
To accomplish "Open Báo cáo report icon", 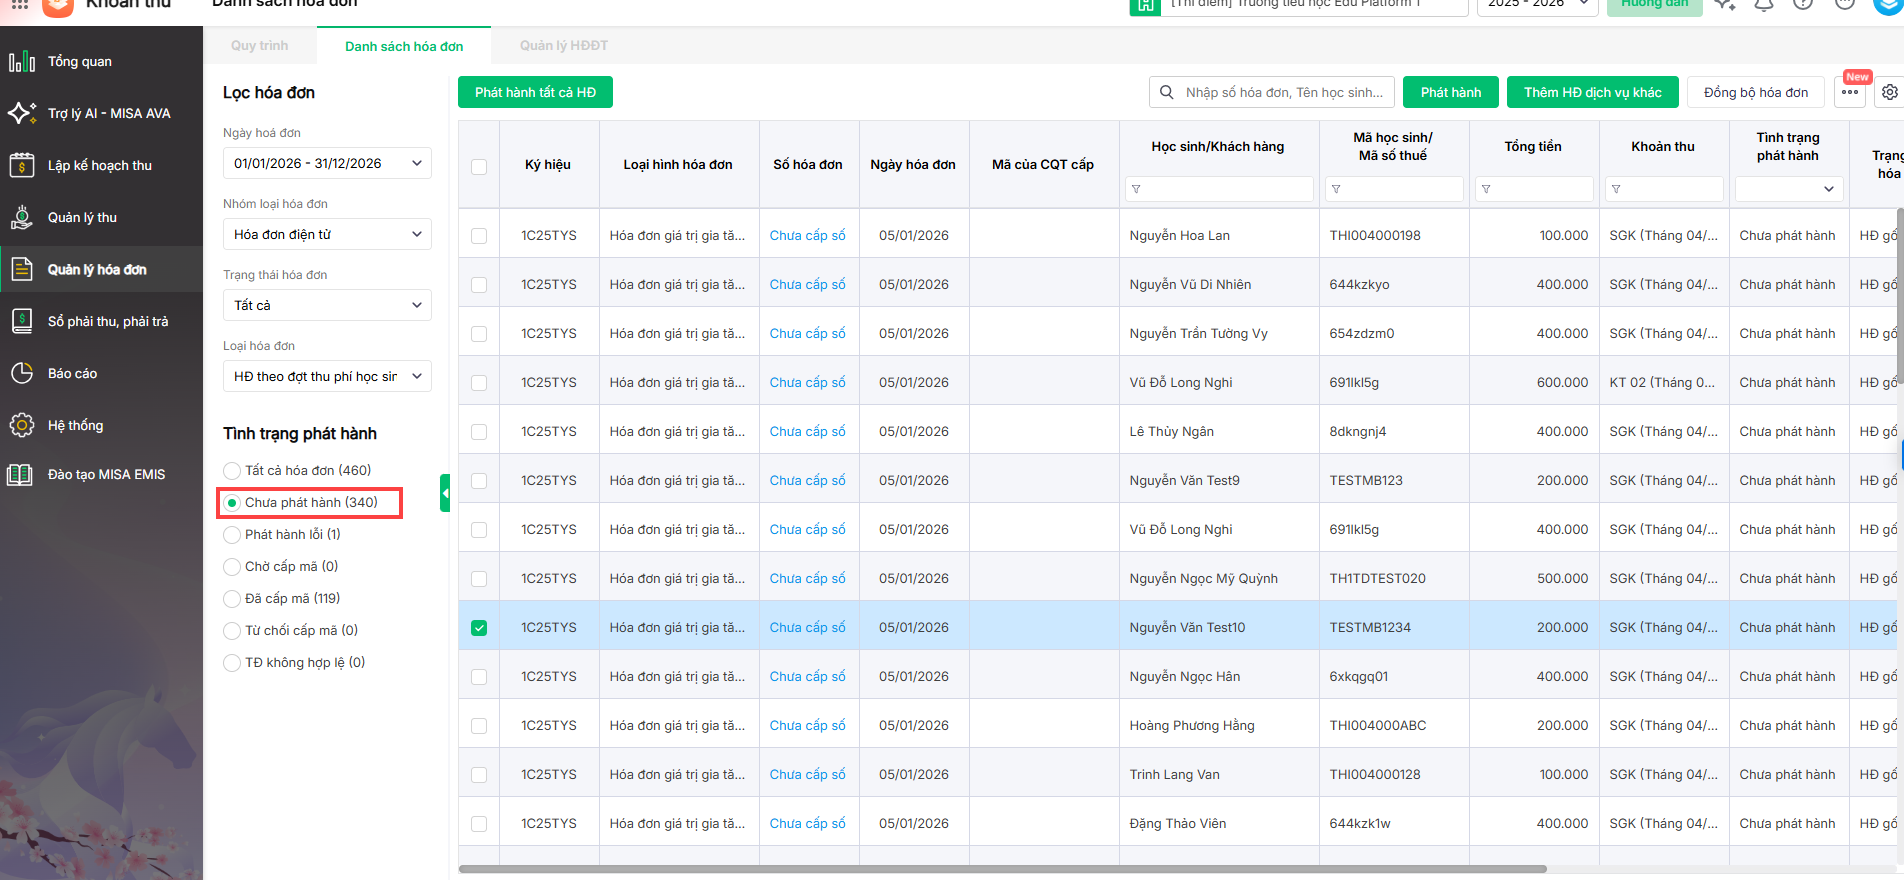I will pos(22,374).
